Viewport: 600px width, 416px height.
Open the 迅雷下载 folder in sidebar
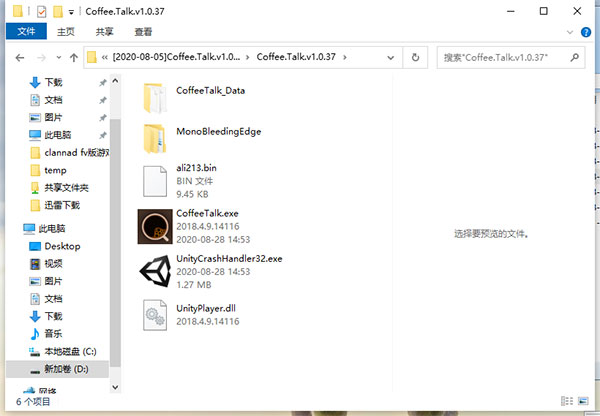(62, 206)
